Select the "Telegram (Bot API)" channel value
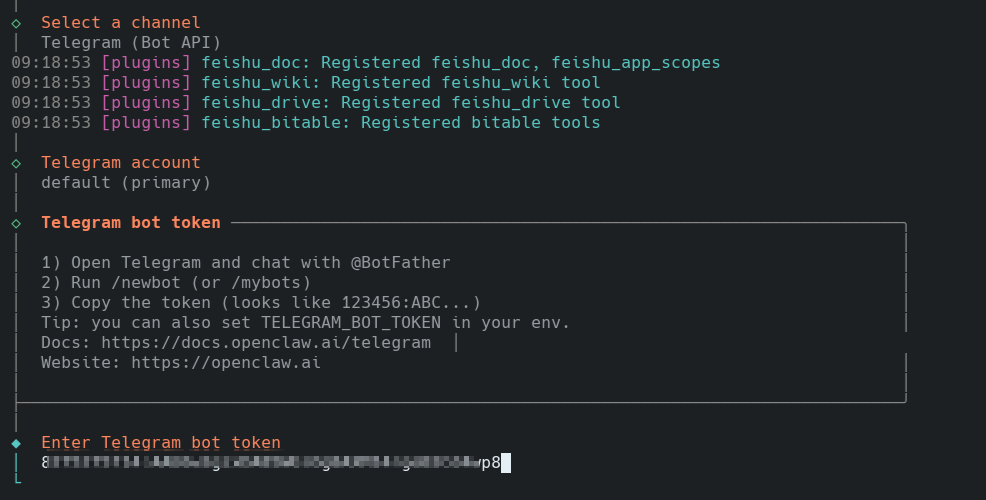 (x=131, y=42)
